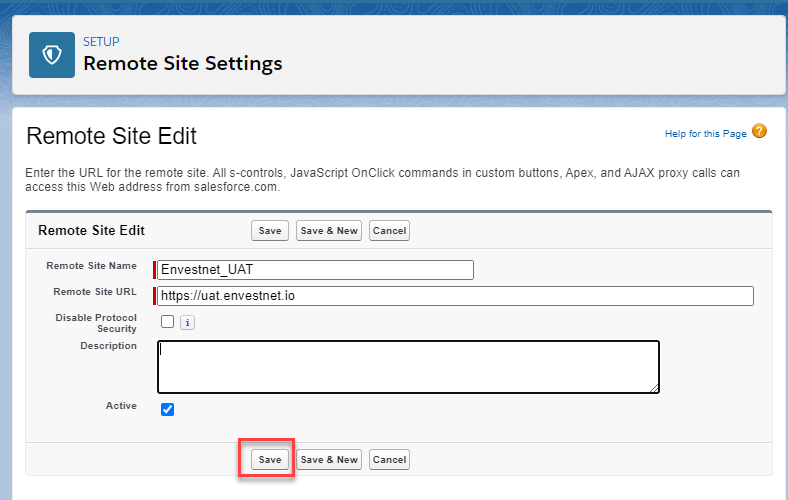Click the bottom Save button
This screenshot has height=500, width=788.
[270, 460]
